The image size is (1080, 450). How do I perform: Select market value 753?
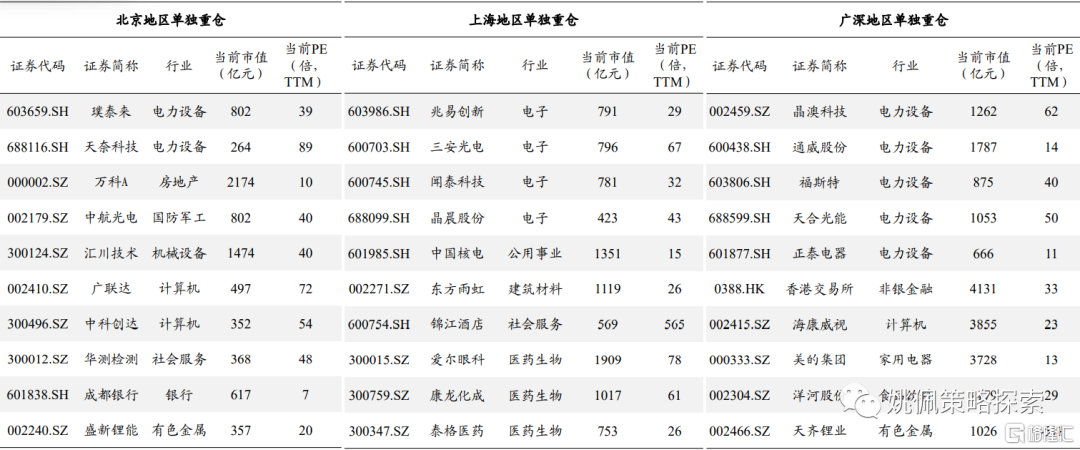(608, 431)
